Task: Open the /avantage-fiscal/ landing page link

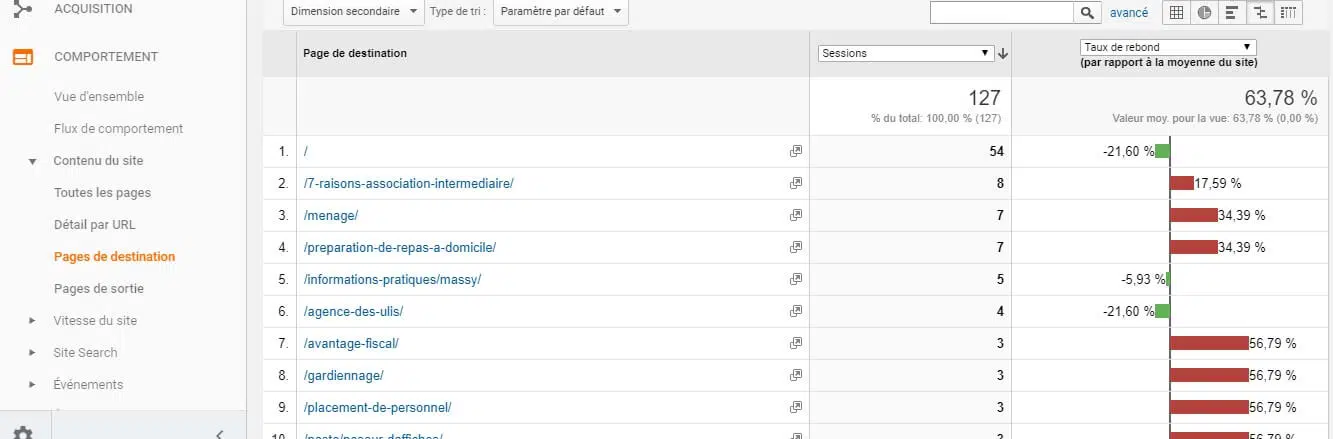Action: [x=351, y=343]
